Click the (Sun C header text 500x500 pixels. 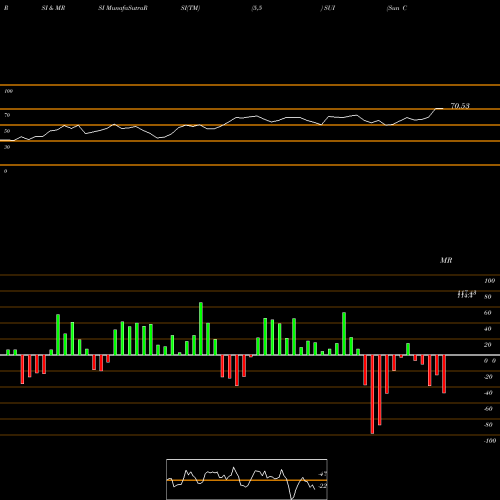click(397, 8)
